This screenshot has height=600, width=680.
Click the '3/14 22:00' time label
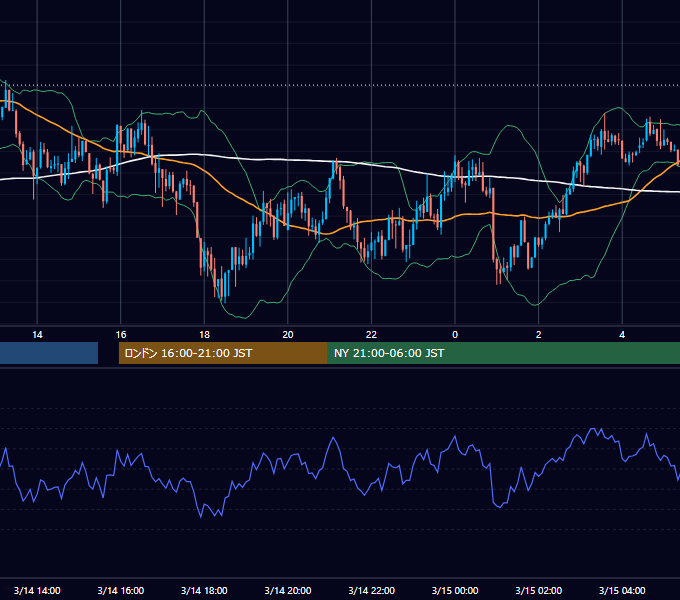point(372,590)
